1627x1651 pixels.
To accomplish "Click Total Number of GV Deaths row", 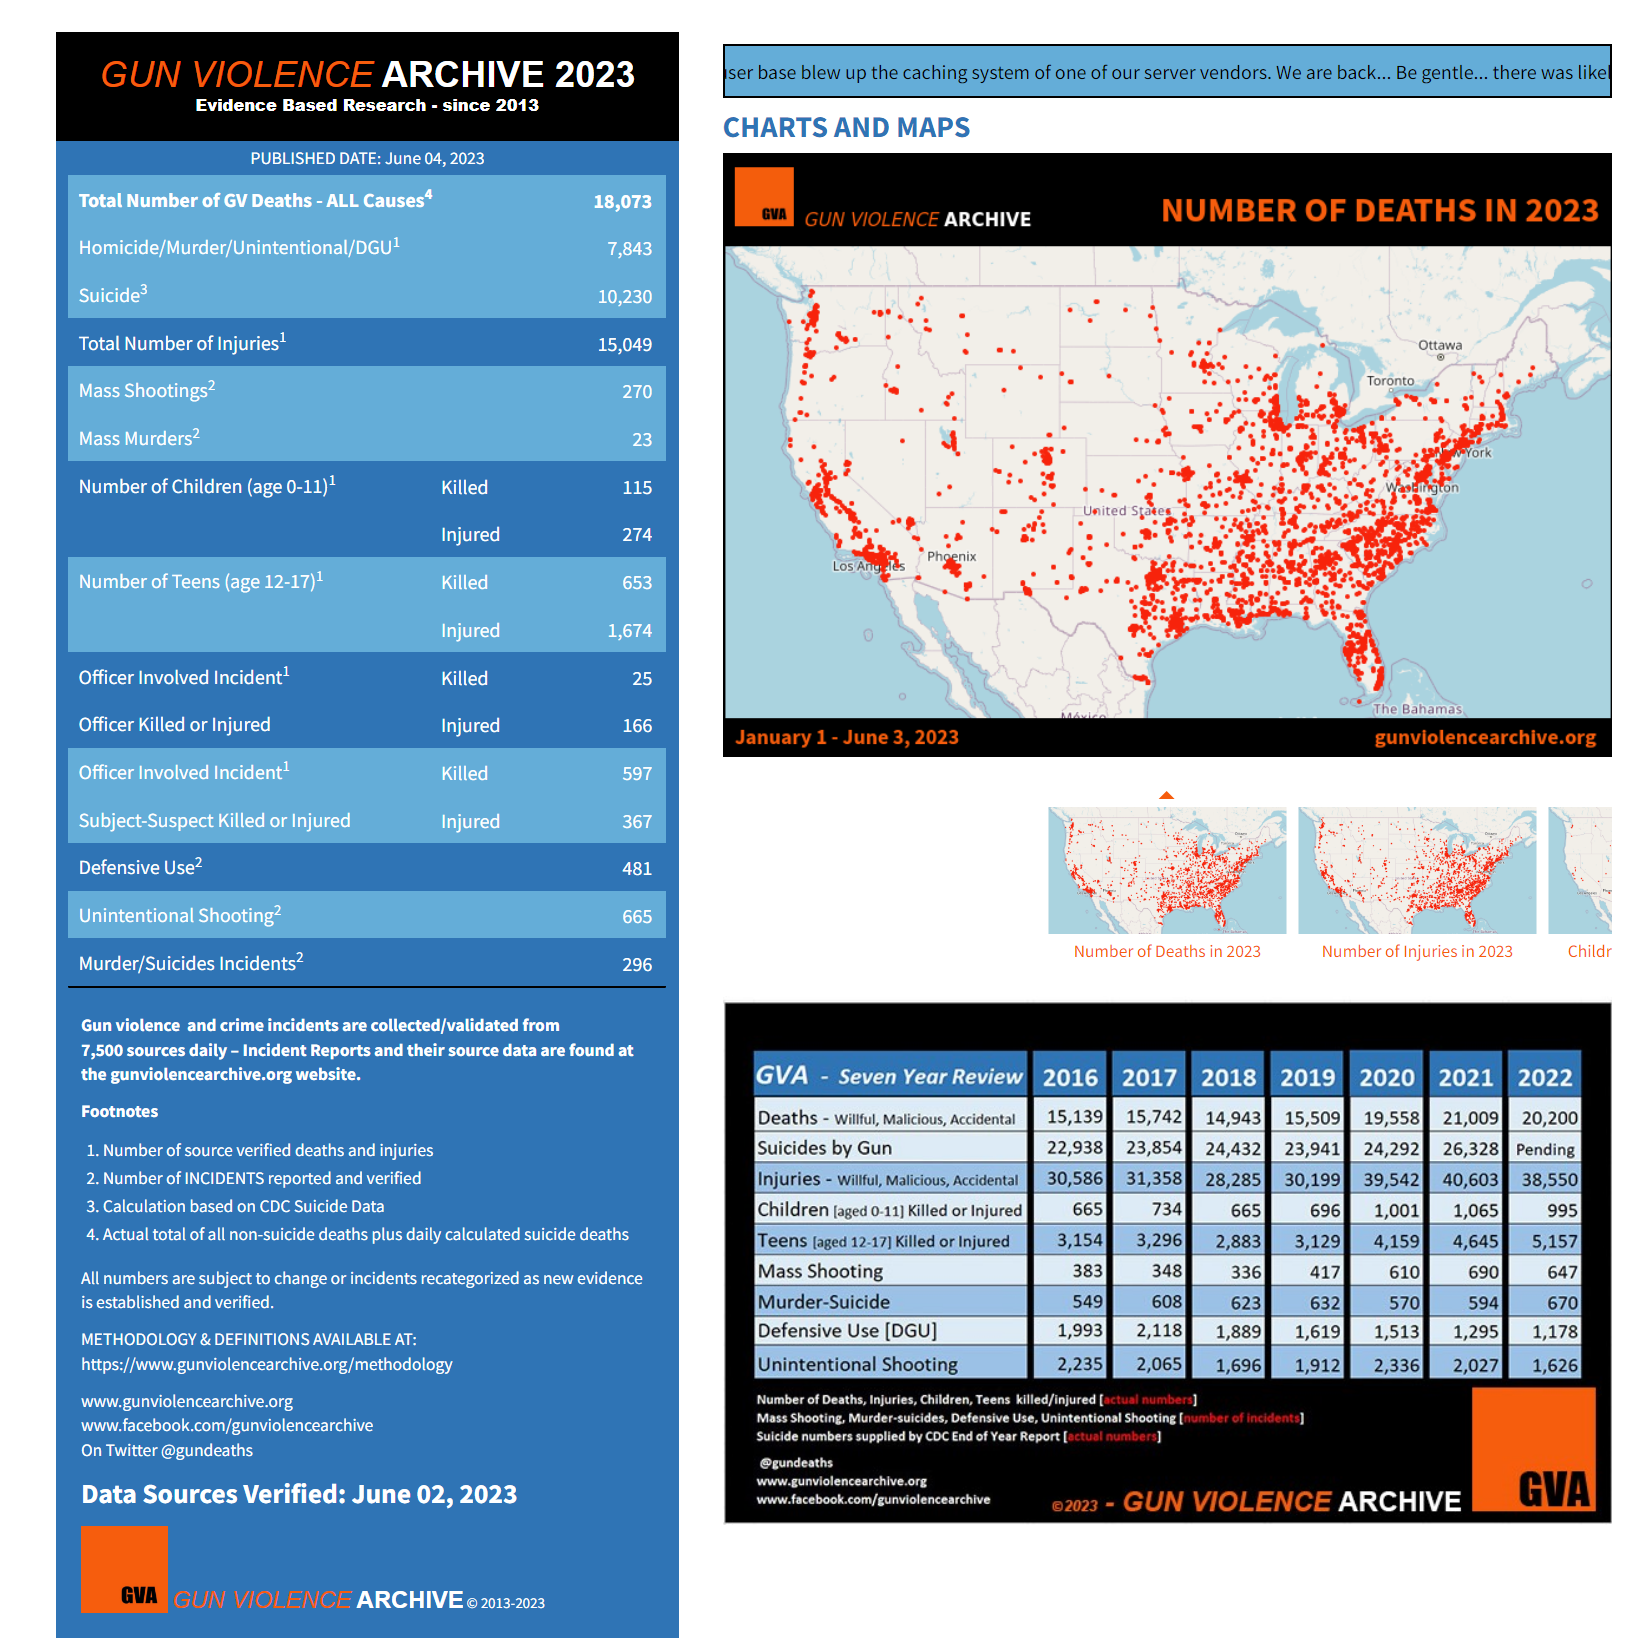I will [367, 200].
